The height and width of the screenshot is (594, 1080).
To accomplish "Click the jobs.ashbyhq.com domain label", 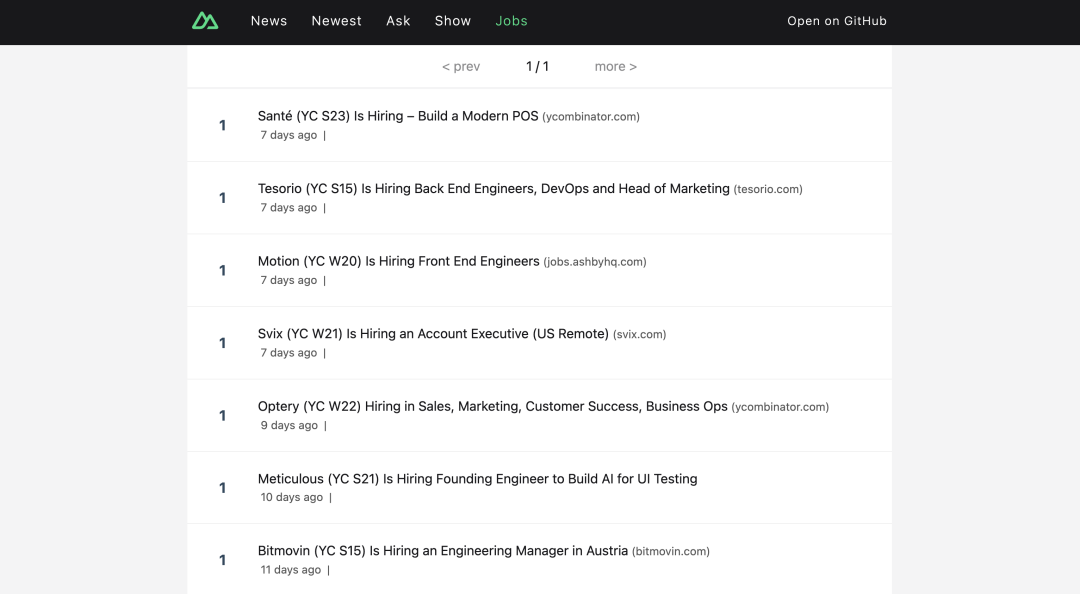I will point(595,262).
